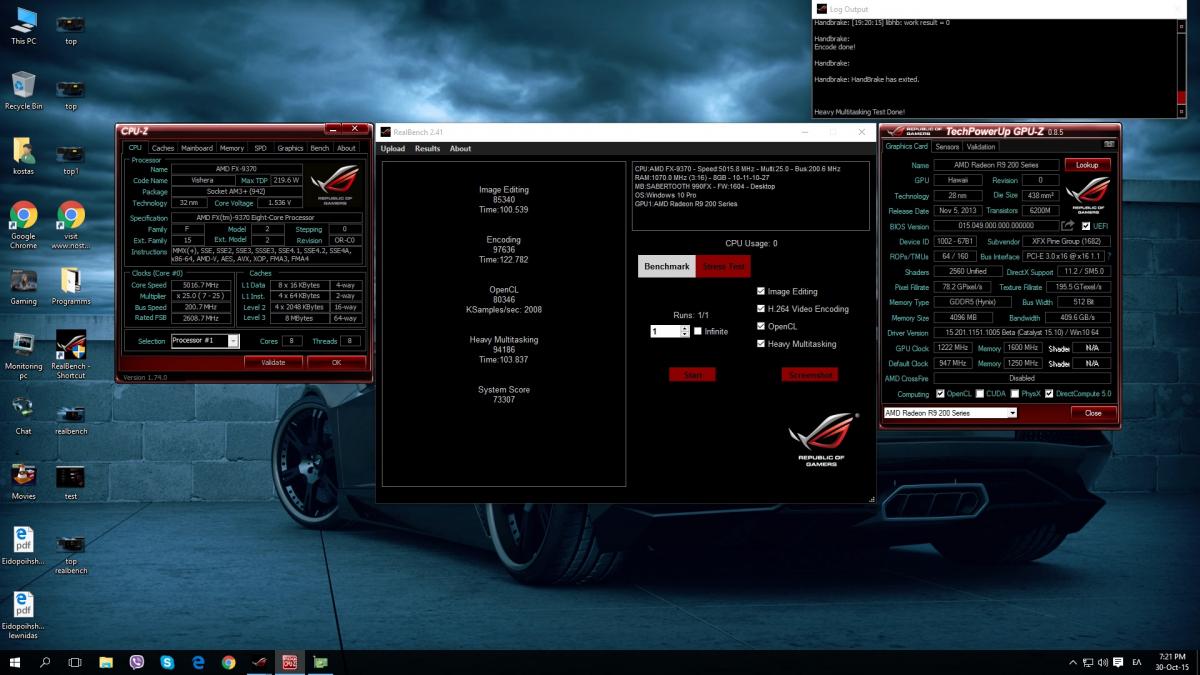Click the Start button in RealBench

click(693, 375)
